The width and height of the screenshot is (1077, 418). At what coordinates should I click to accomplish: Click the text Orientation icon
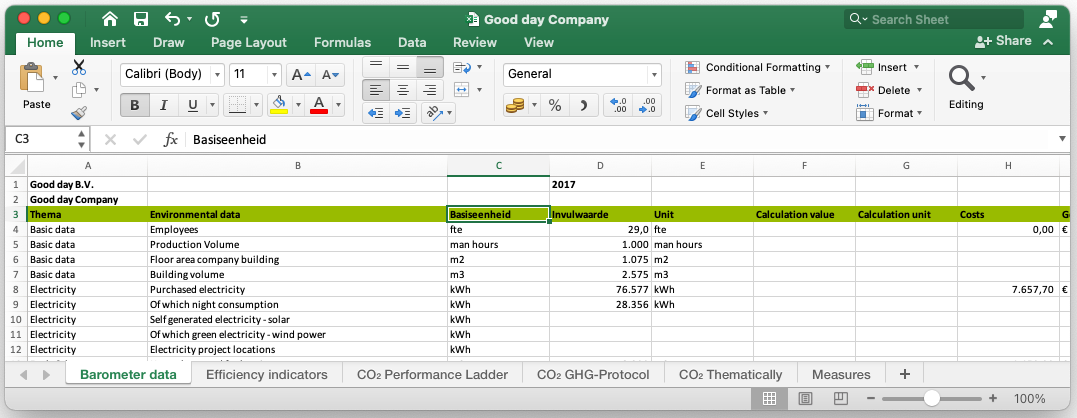point(433,113)
